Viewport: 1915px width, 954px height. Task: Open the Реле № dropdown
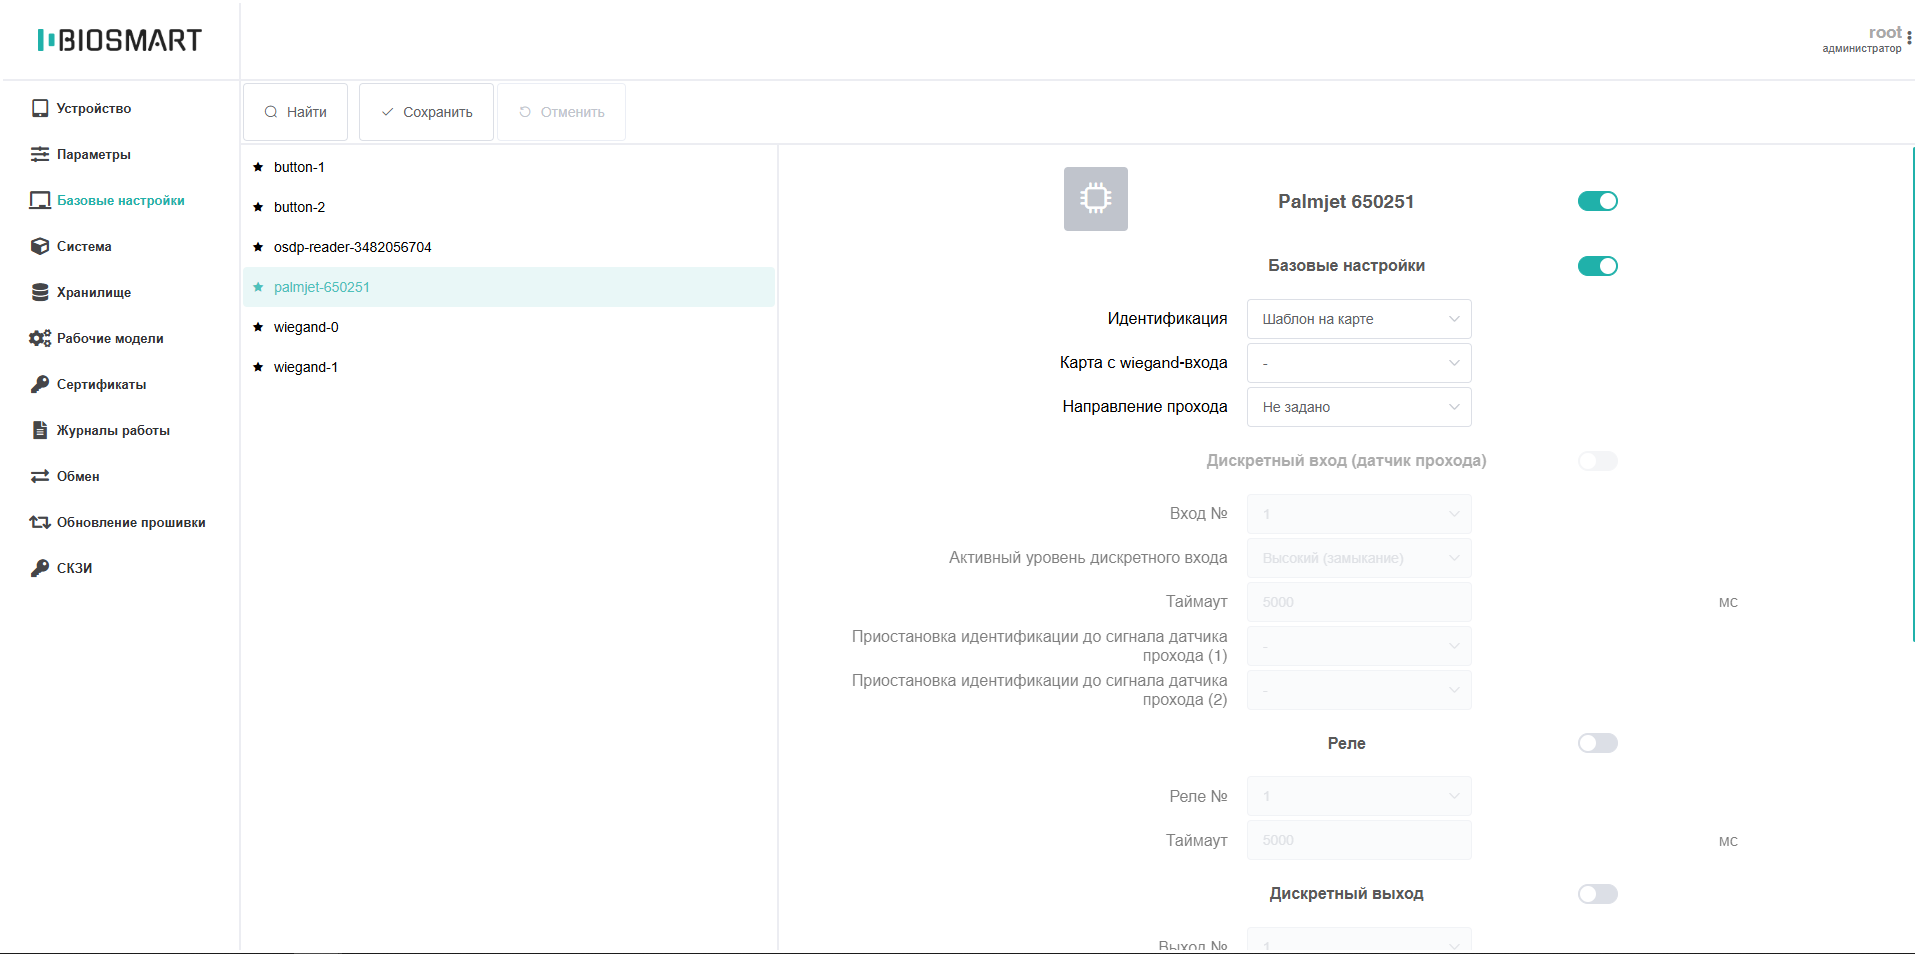point(1359,796)
